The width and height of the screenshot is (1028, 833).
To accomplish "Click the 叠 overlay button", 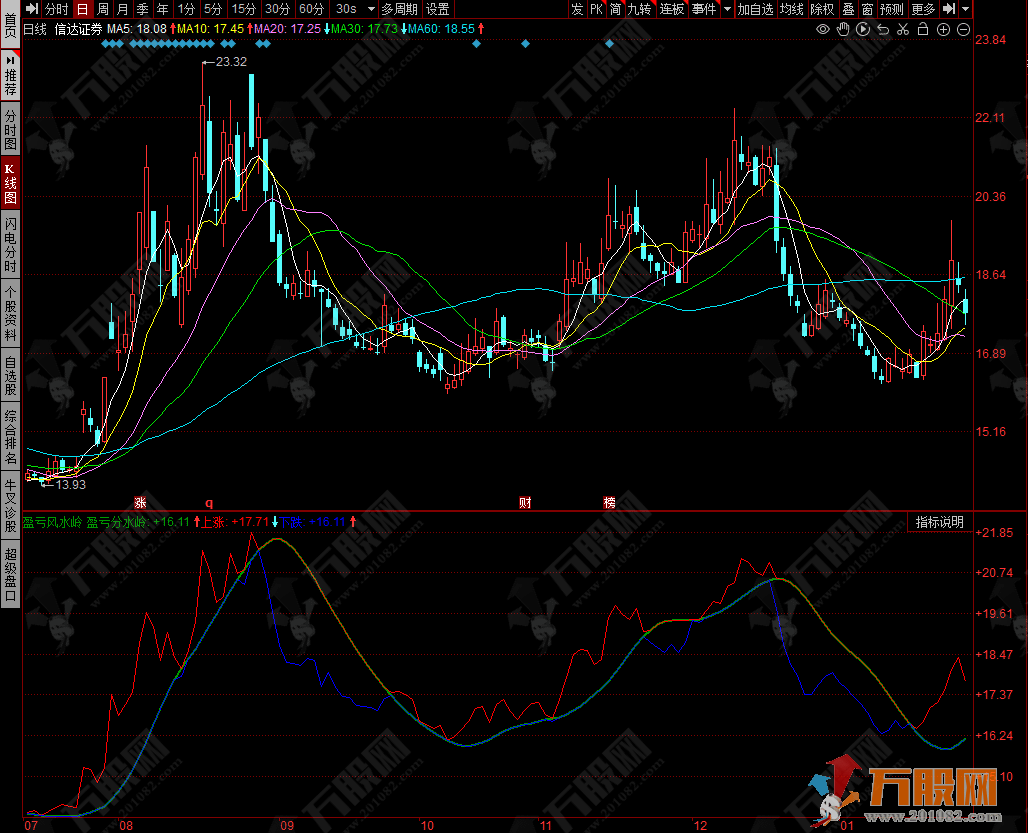I will pyautogui.click(x=848, y=9).
